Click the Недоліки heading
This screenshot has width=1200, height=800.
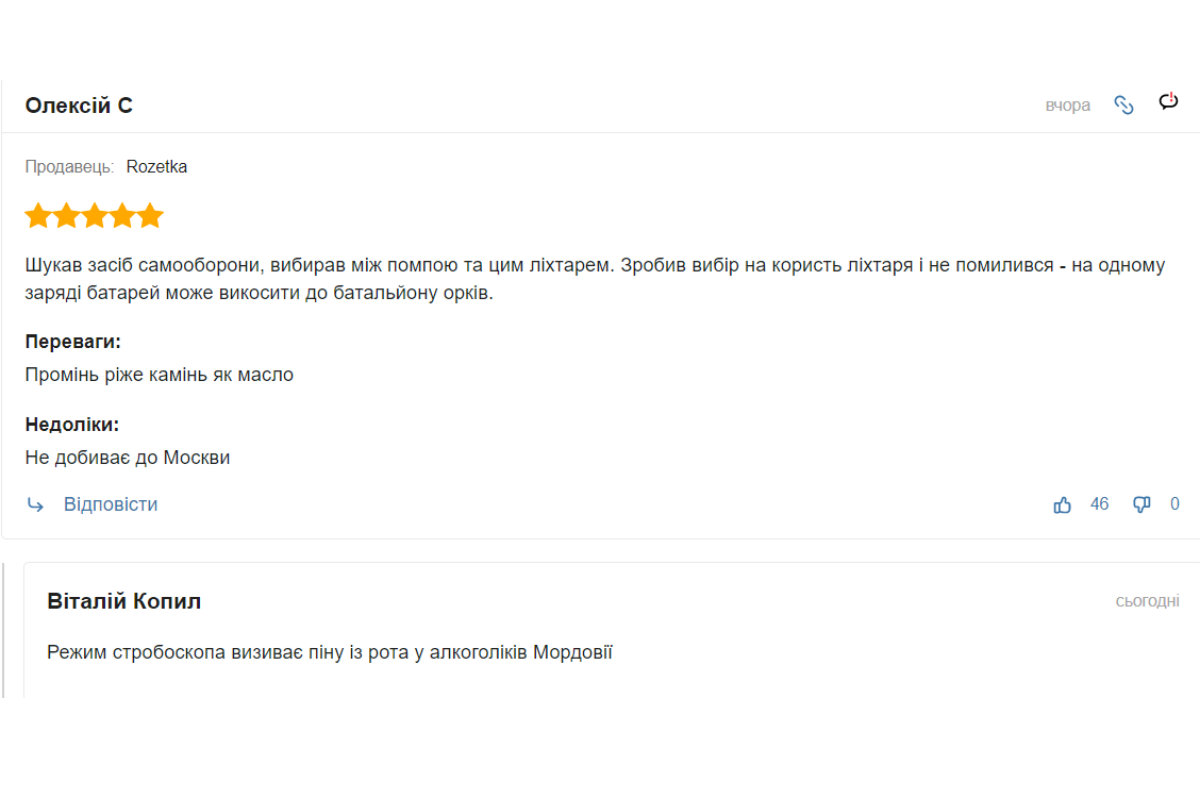click(x=72, y=424)
